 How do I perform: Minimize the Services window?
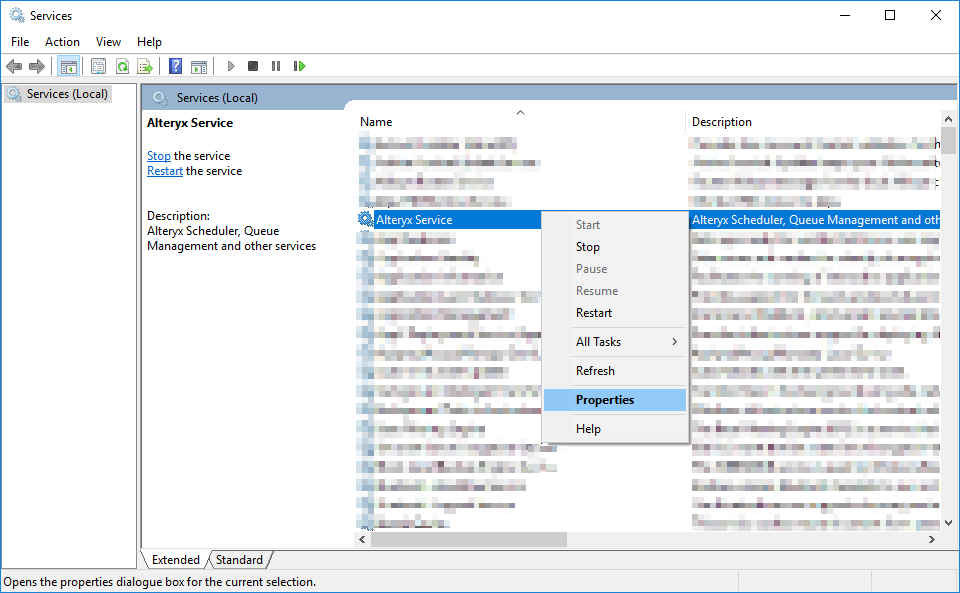click(846, 15)
